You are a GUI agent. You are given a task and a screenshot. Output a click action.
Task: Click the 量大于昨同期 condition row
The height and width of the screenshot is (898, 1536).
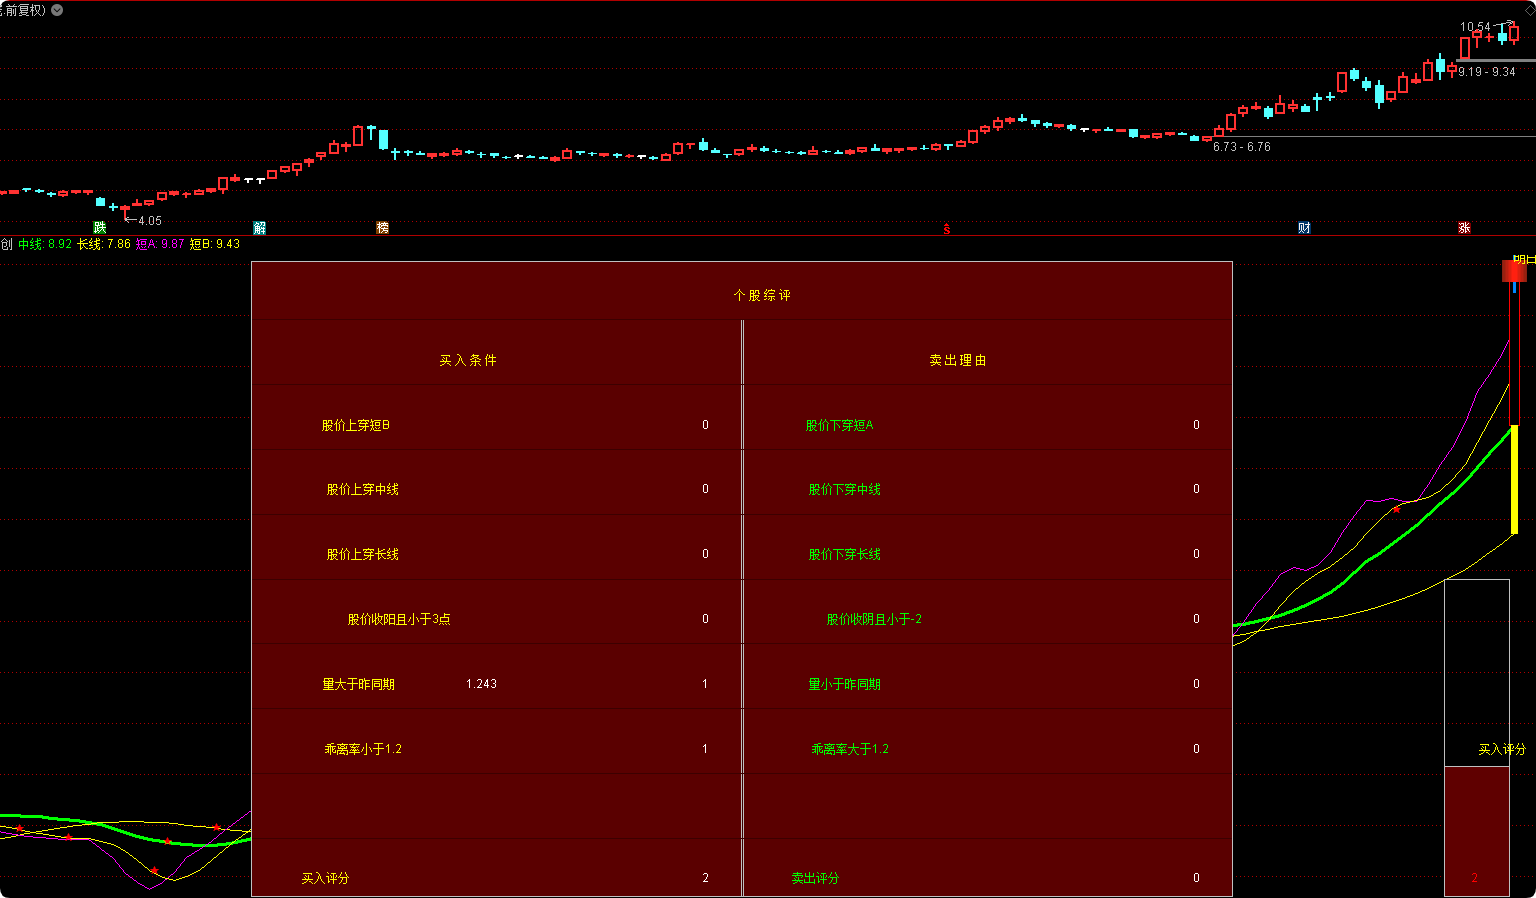coord(358,684)
